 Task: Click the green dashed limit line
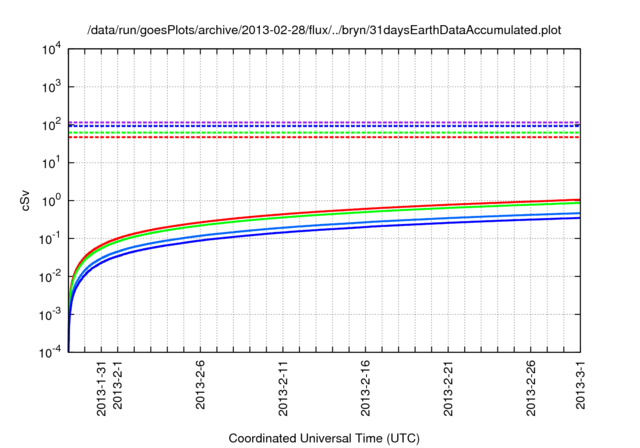click(x=324, y=133)
